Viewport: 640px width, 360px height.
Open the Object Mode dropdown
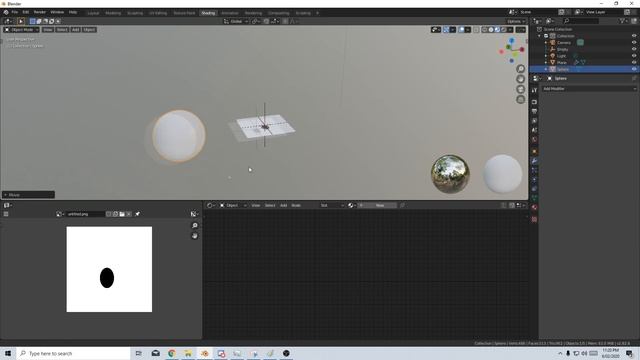[x=22, y=30]
